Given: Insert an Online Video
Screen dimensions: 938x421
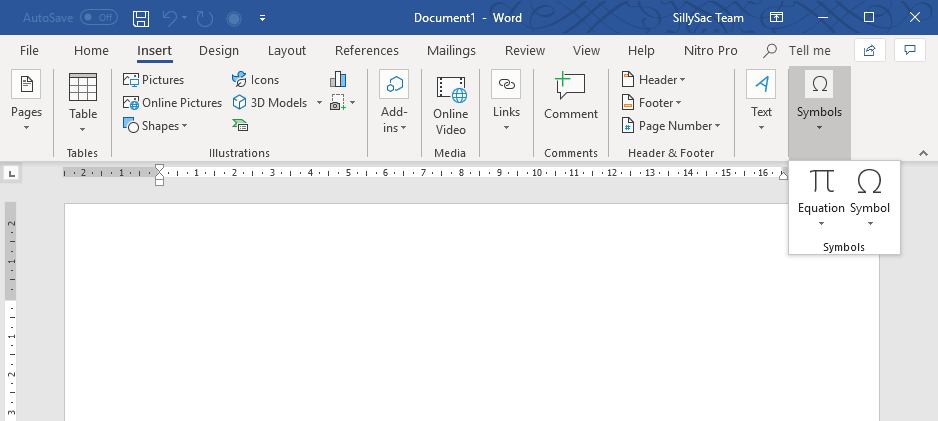Looking at the screenshot, I should (x=450, y=105).
